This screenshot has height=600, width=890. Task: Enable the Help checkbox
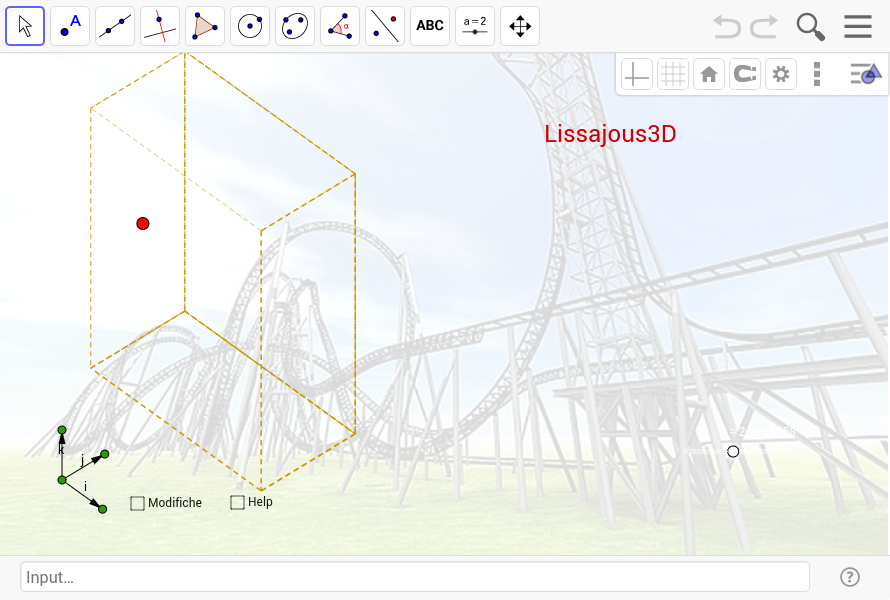pyautogui.click(x=237, y=502)
